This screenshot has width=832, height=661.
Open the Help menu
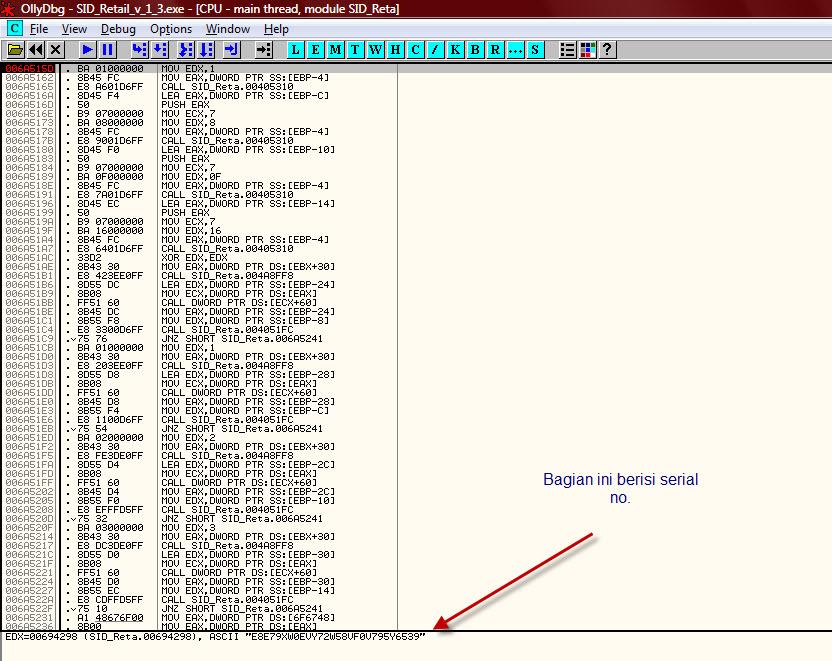276,29
